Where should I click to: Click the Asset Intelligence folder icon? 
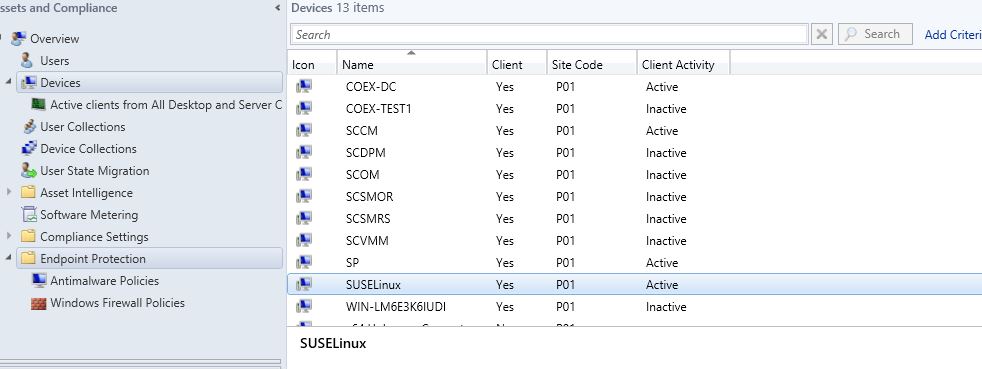point(28,192)
